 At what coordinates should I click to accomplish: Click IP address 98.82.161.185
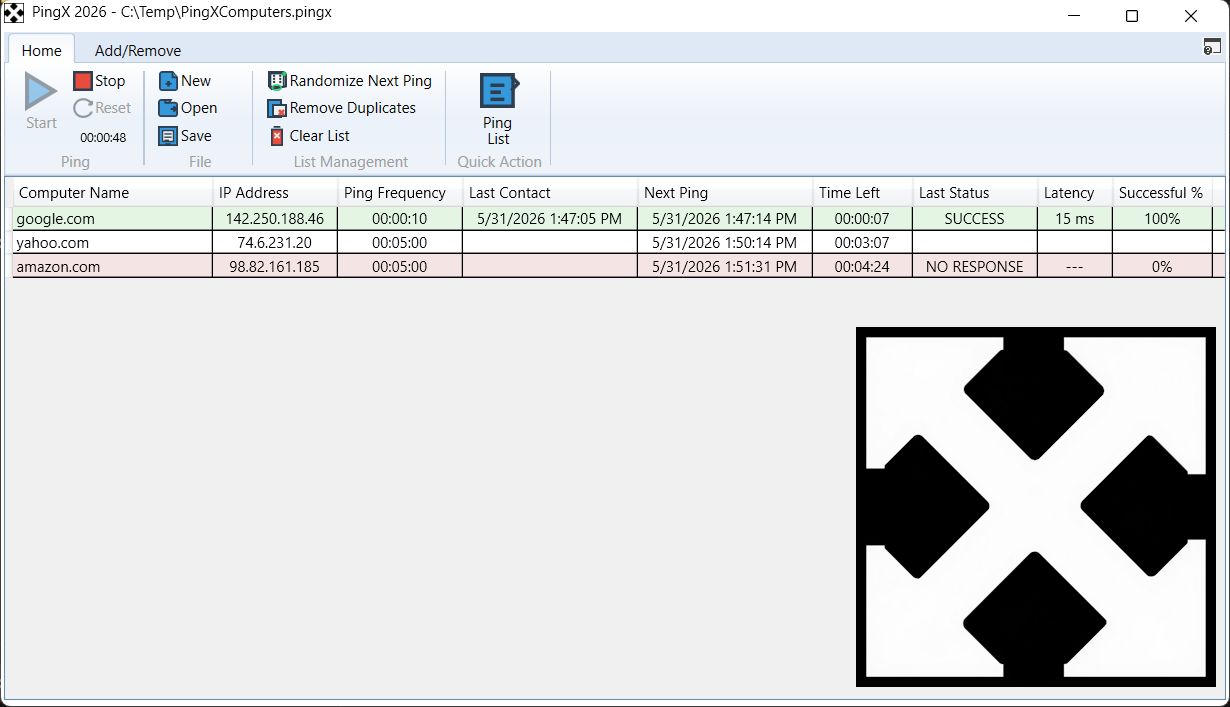pos(275,266)
